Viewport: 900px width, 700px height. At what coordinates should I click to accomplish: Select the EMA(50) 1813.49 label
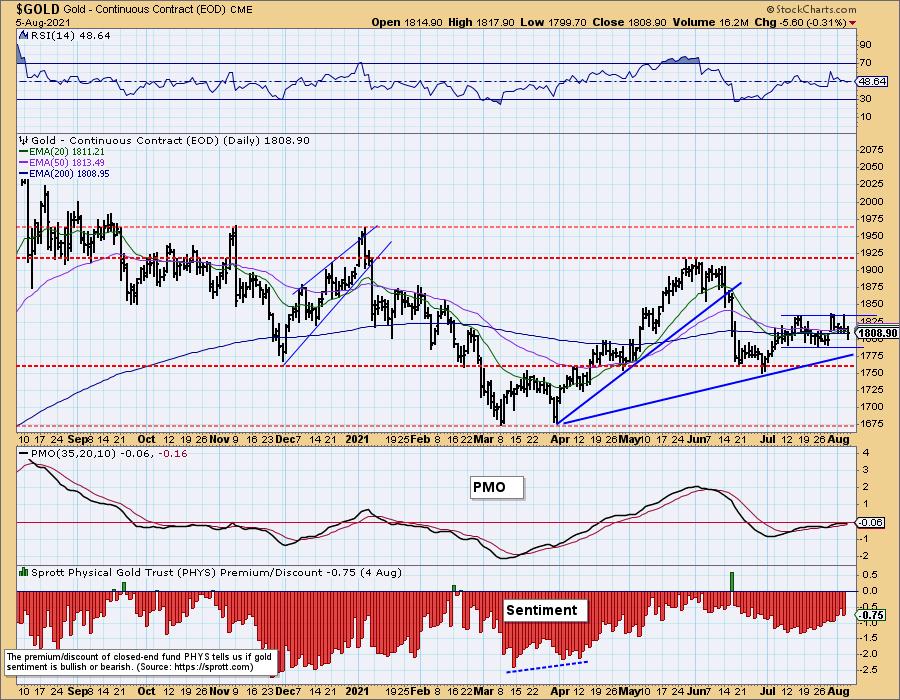[67, 162]
